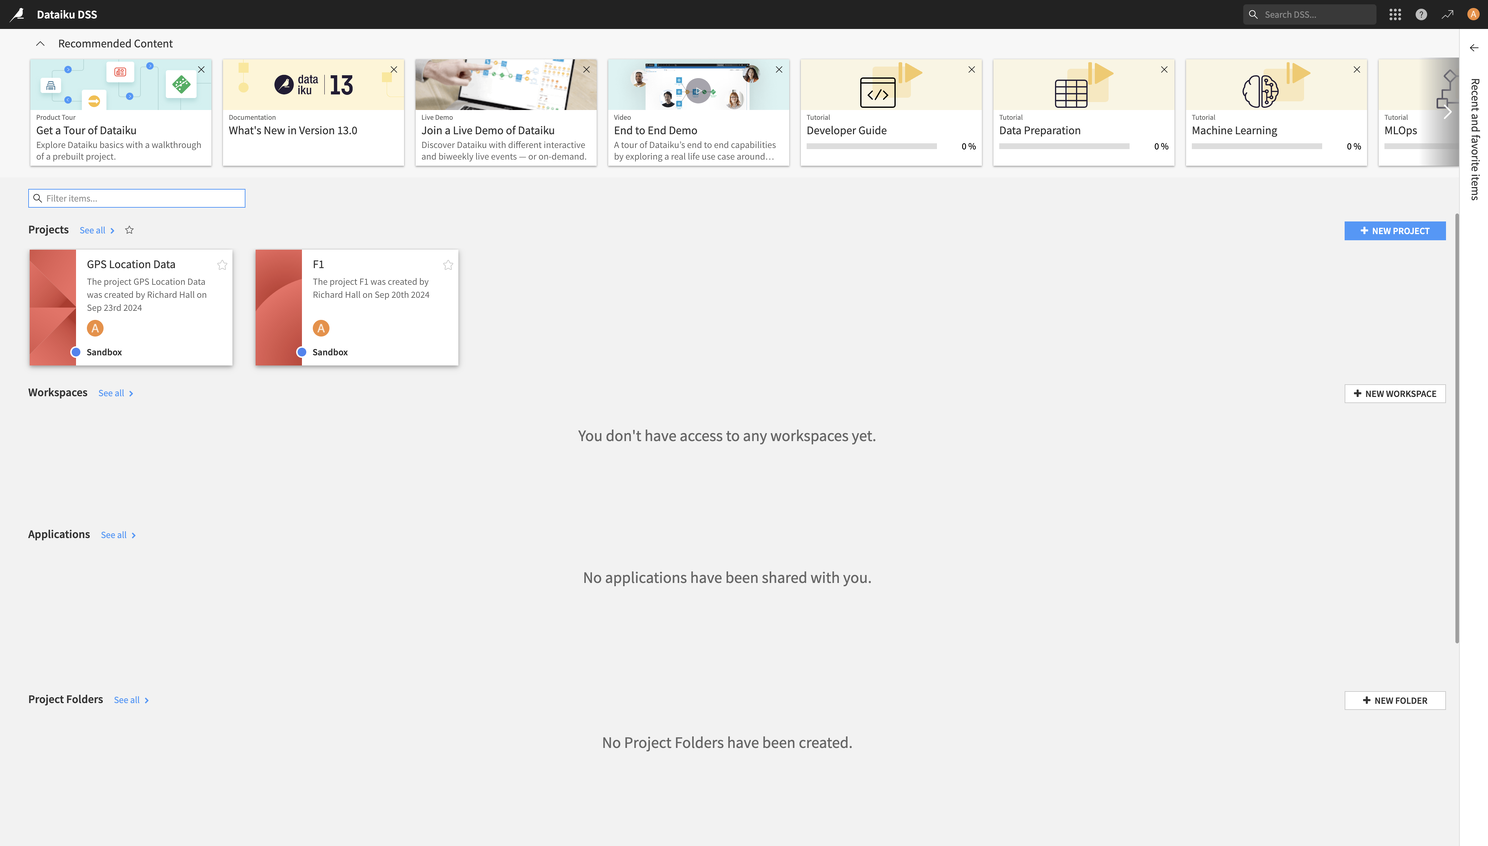
Task: Focus the Search DSS field
Action: (x=1310, y=14)
